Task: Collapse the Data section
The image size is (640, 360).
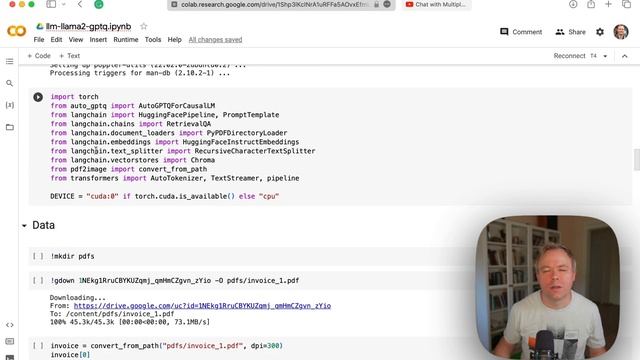Action: pos(24,226)
